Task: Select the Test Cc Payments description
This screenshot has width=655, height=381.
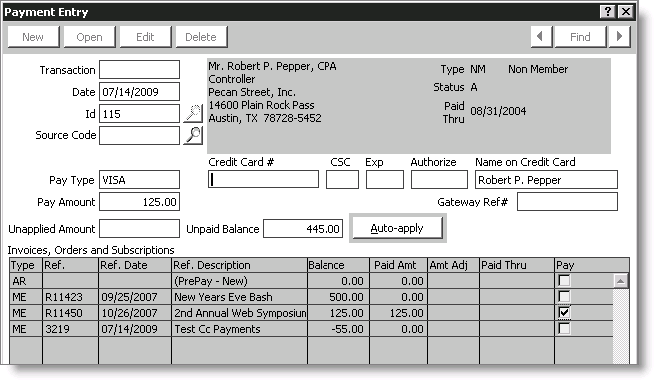Action: point(240,329)
